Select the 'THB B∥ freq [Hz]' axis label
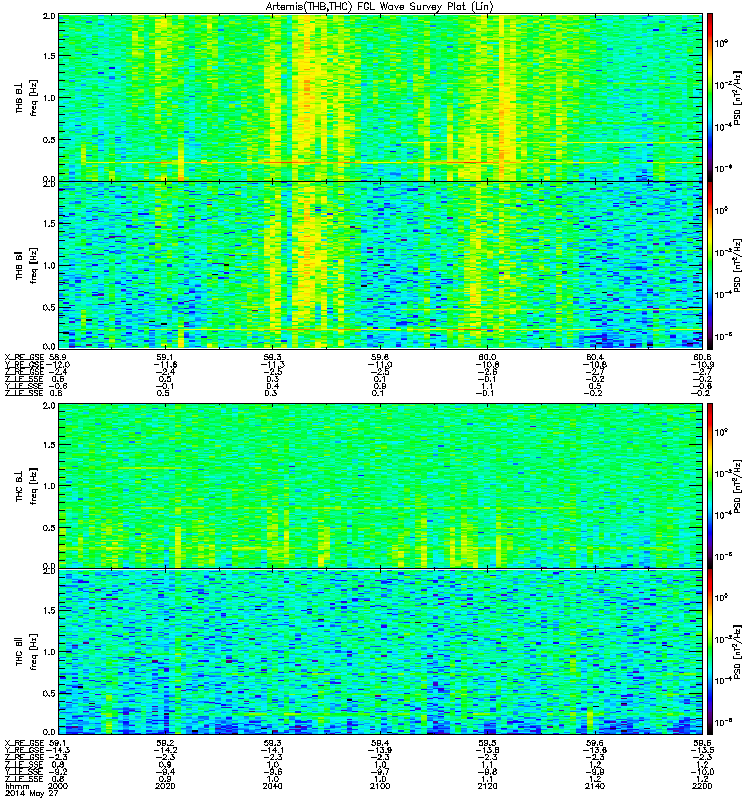The image size is (750, 800). (27, 265)
